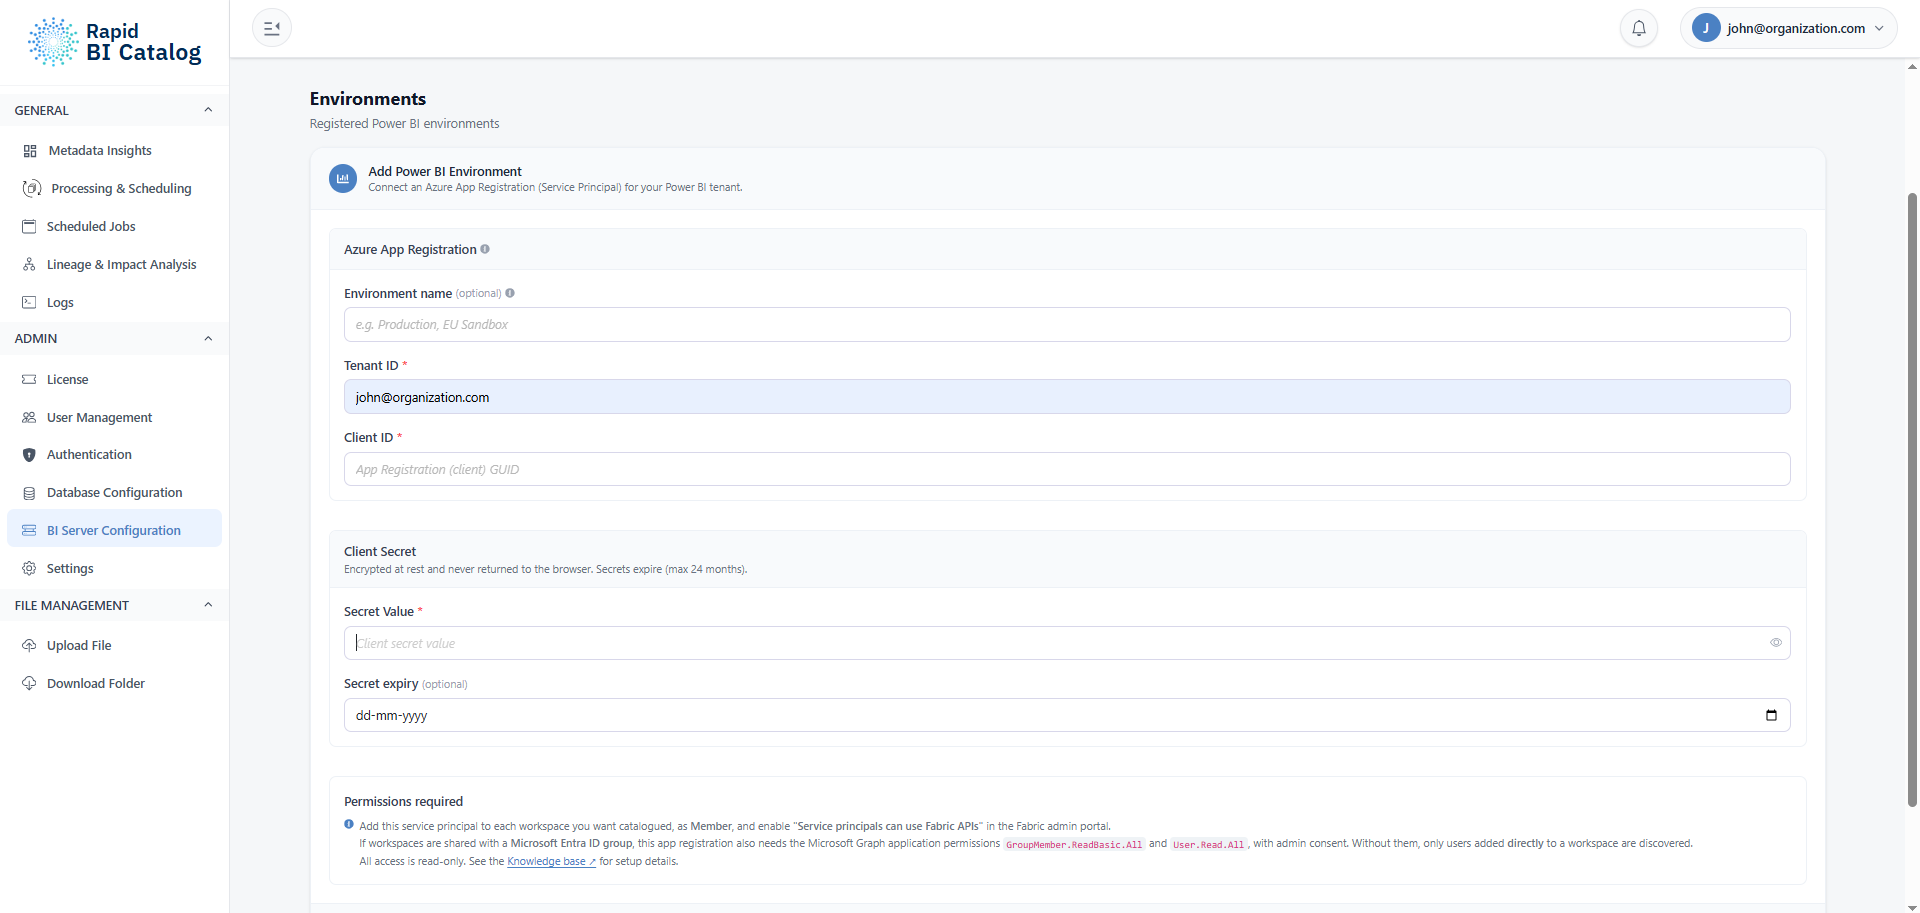
Task: Open the Knowledge base link
Action: click(551, 861)
